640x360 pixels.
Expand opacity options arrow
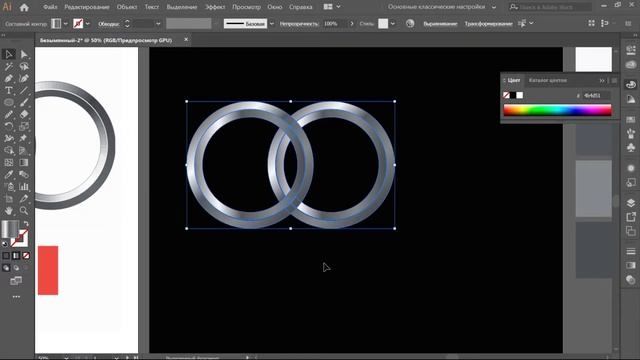coord(352,24)
